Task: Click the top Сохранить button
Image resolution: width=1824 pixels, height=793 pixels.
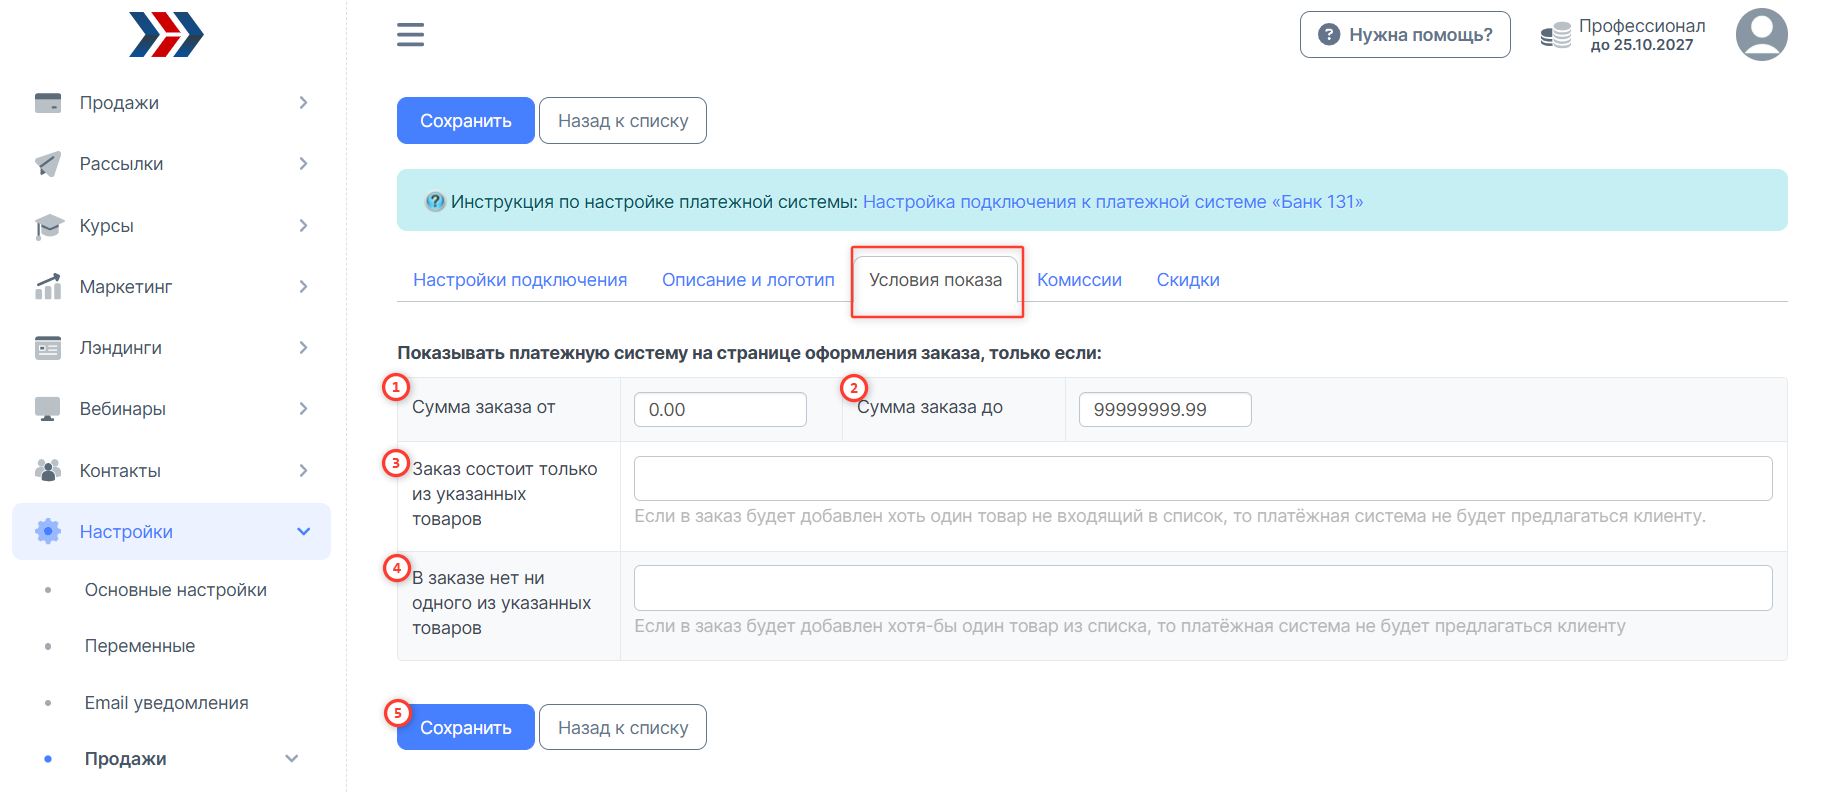Action: click(x=465, y=121)
